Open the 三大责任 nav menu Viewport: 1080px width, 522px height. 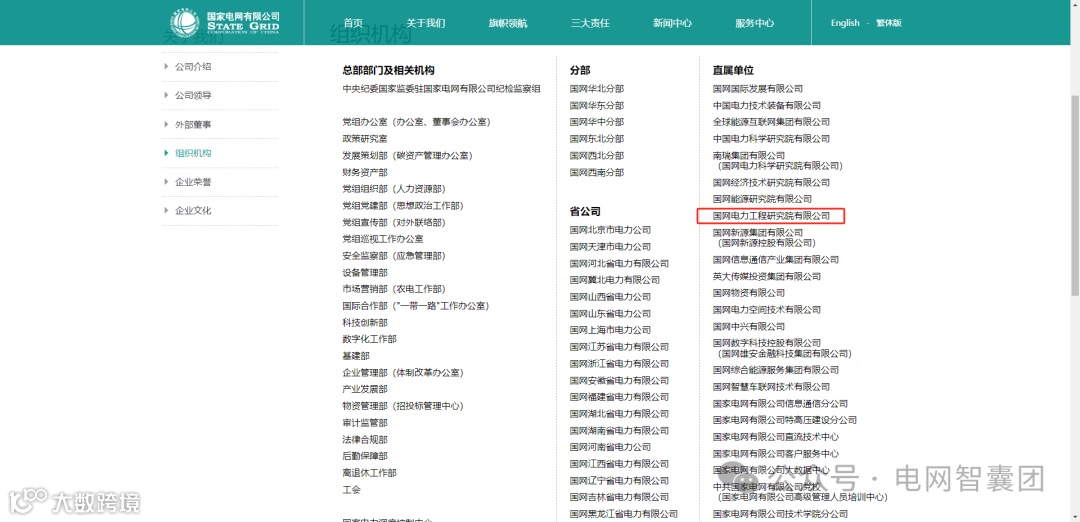[590, 23]
